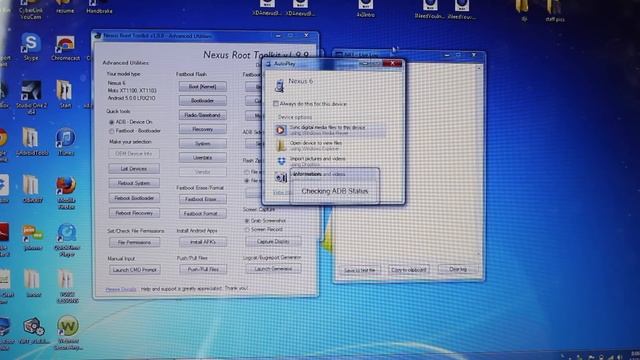Click the Windows Media Player sync icon in AutoPlay
The width and height of the screenshot is (640, 360).
[280, 130]
